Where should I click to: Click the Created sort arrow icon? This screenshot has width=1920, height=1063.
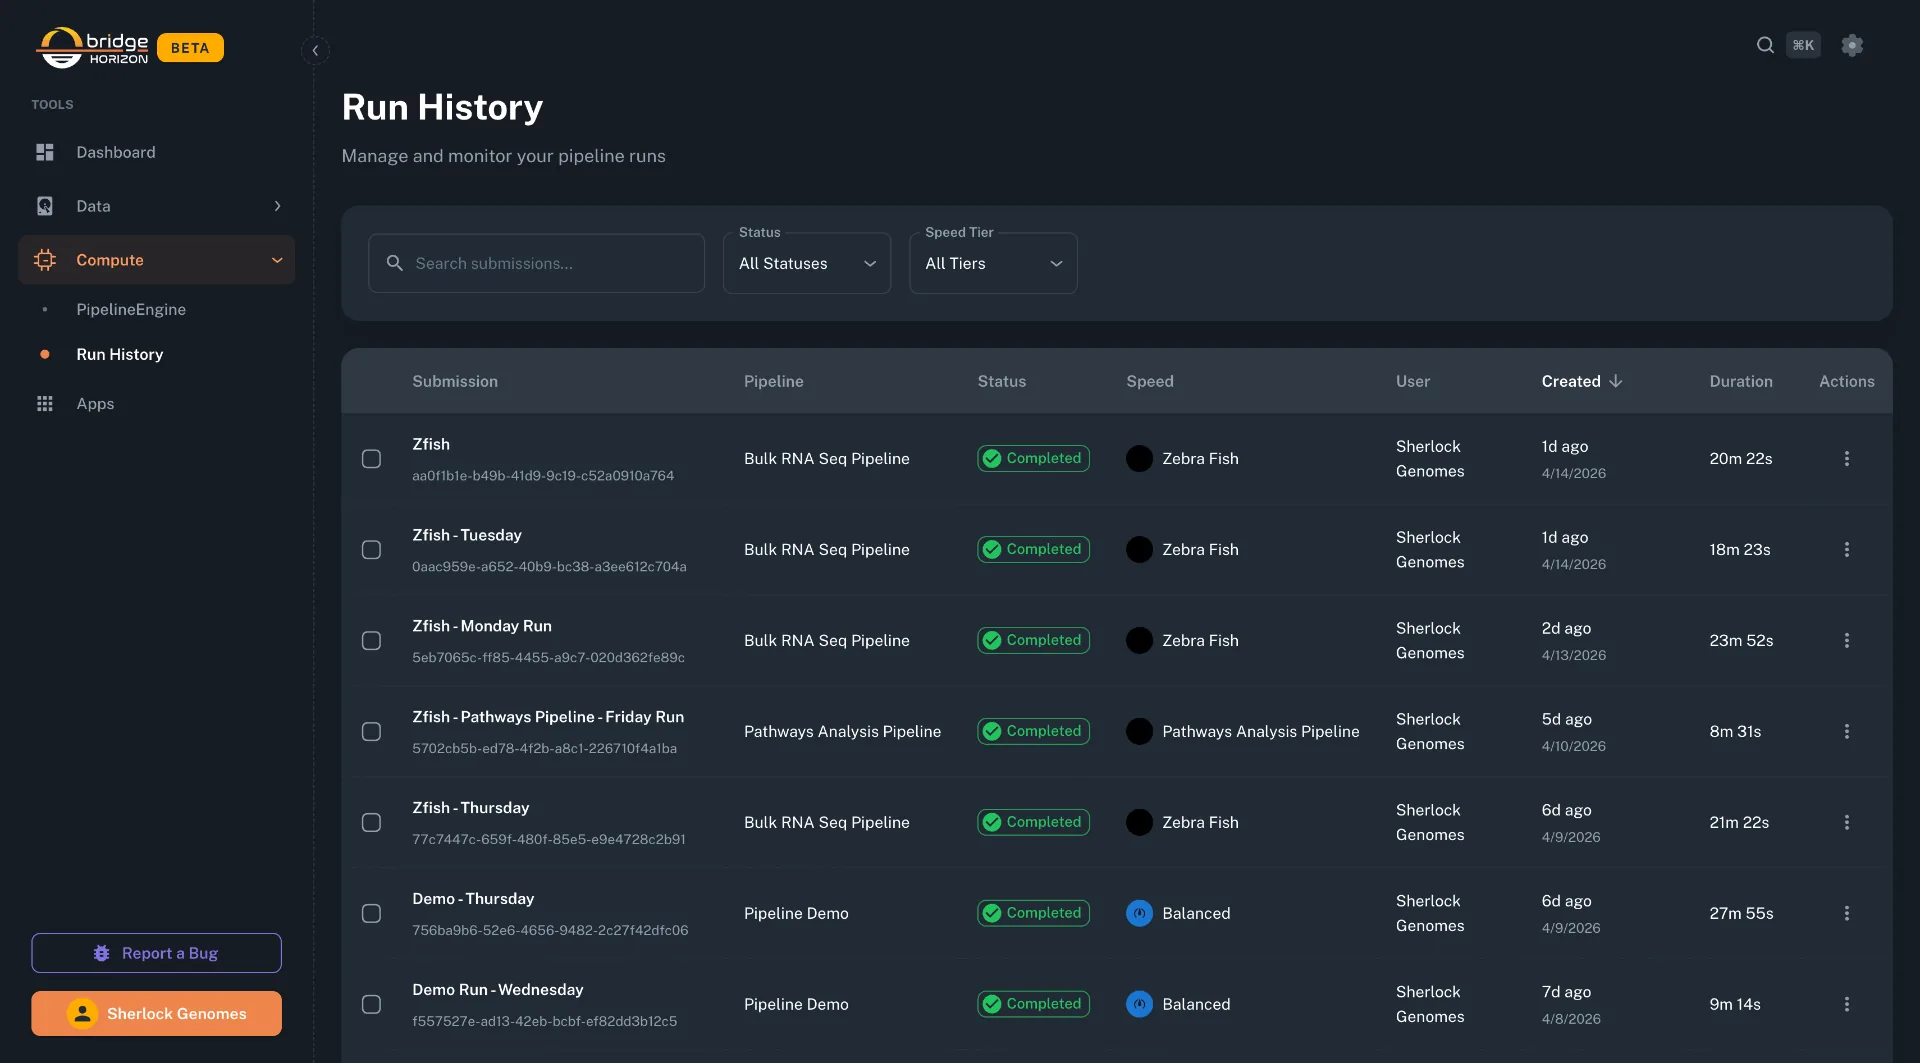tap(1616, 381)
